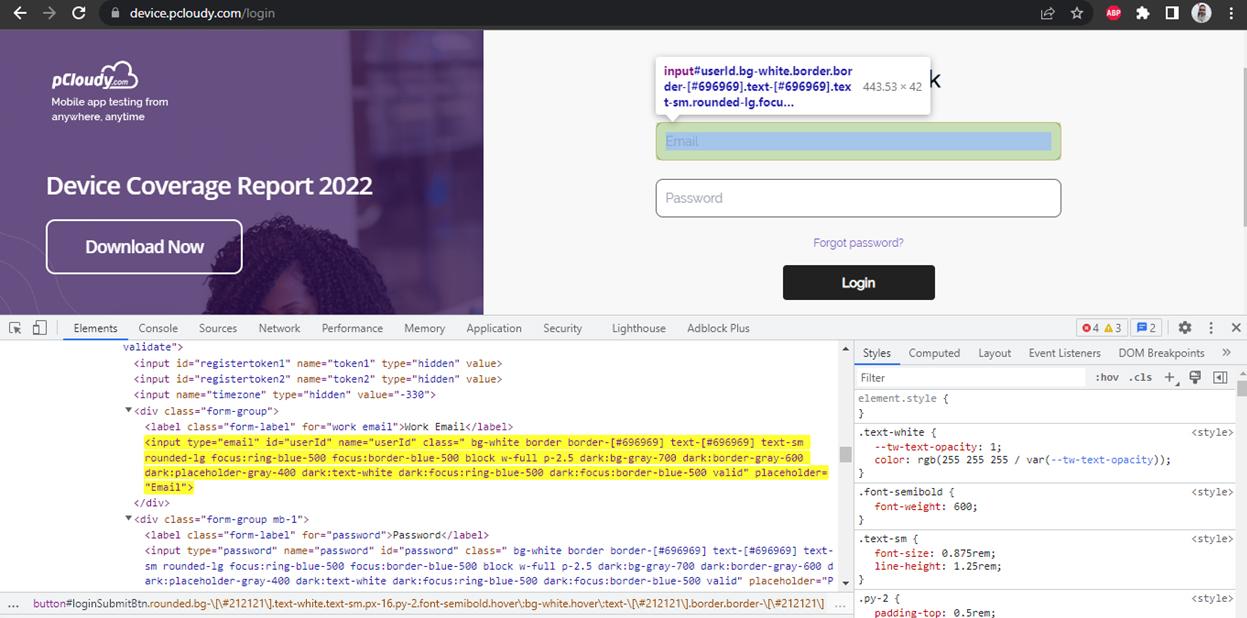Open the Chrome three-dot menu
1247x618 pixels.
pyautogui.click(x=1230, y=13)
